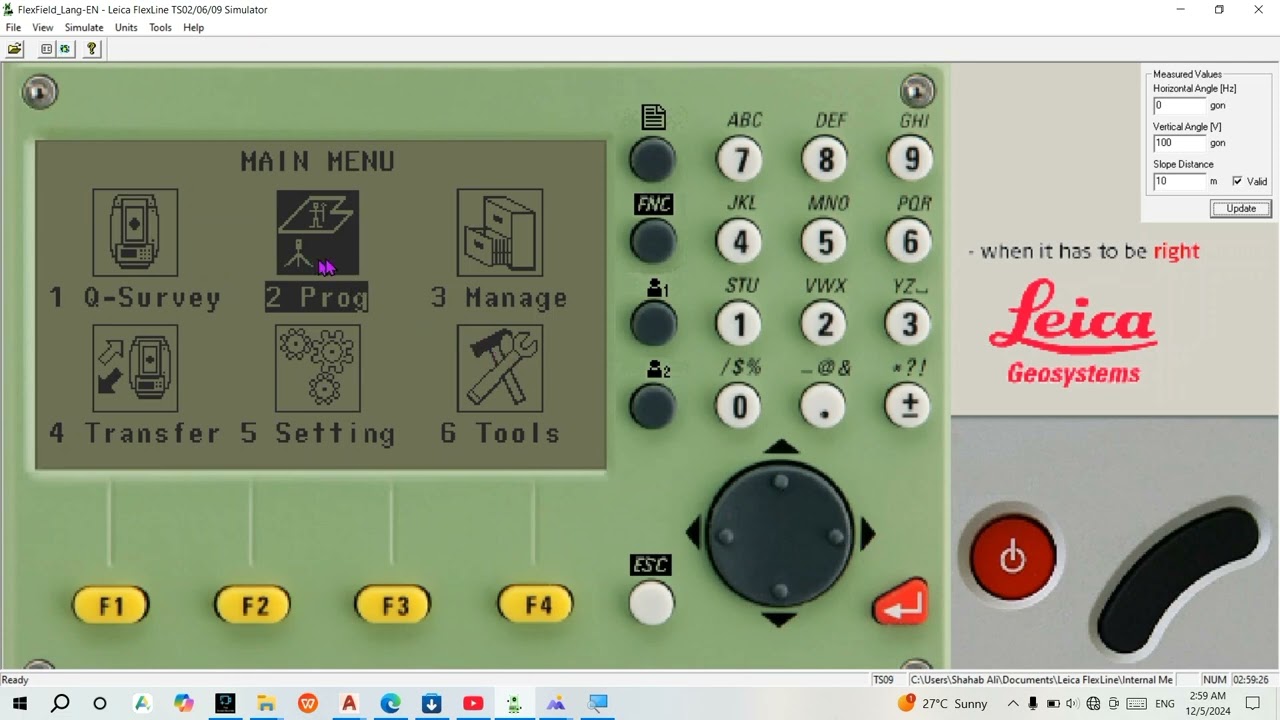
Task: Click the third toolbar icon with green symbol
Action: tap(65, 49)
